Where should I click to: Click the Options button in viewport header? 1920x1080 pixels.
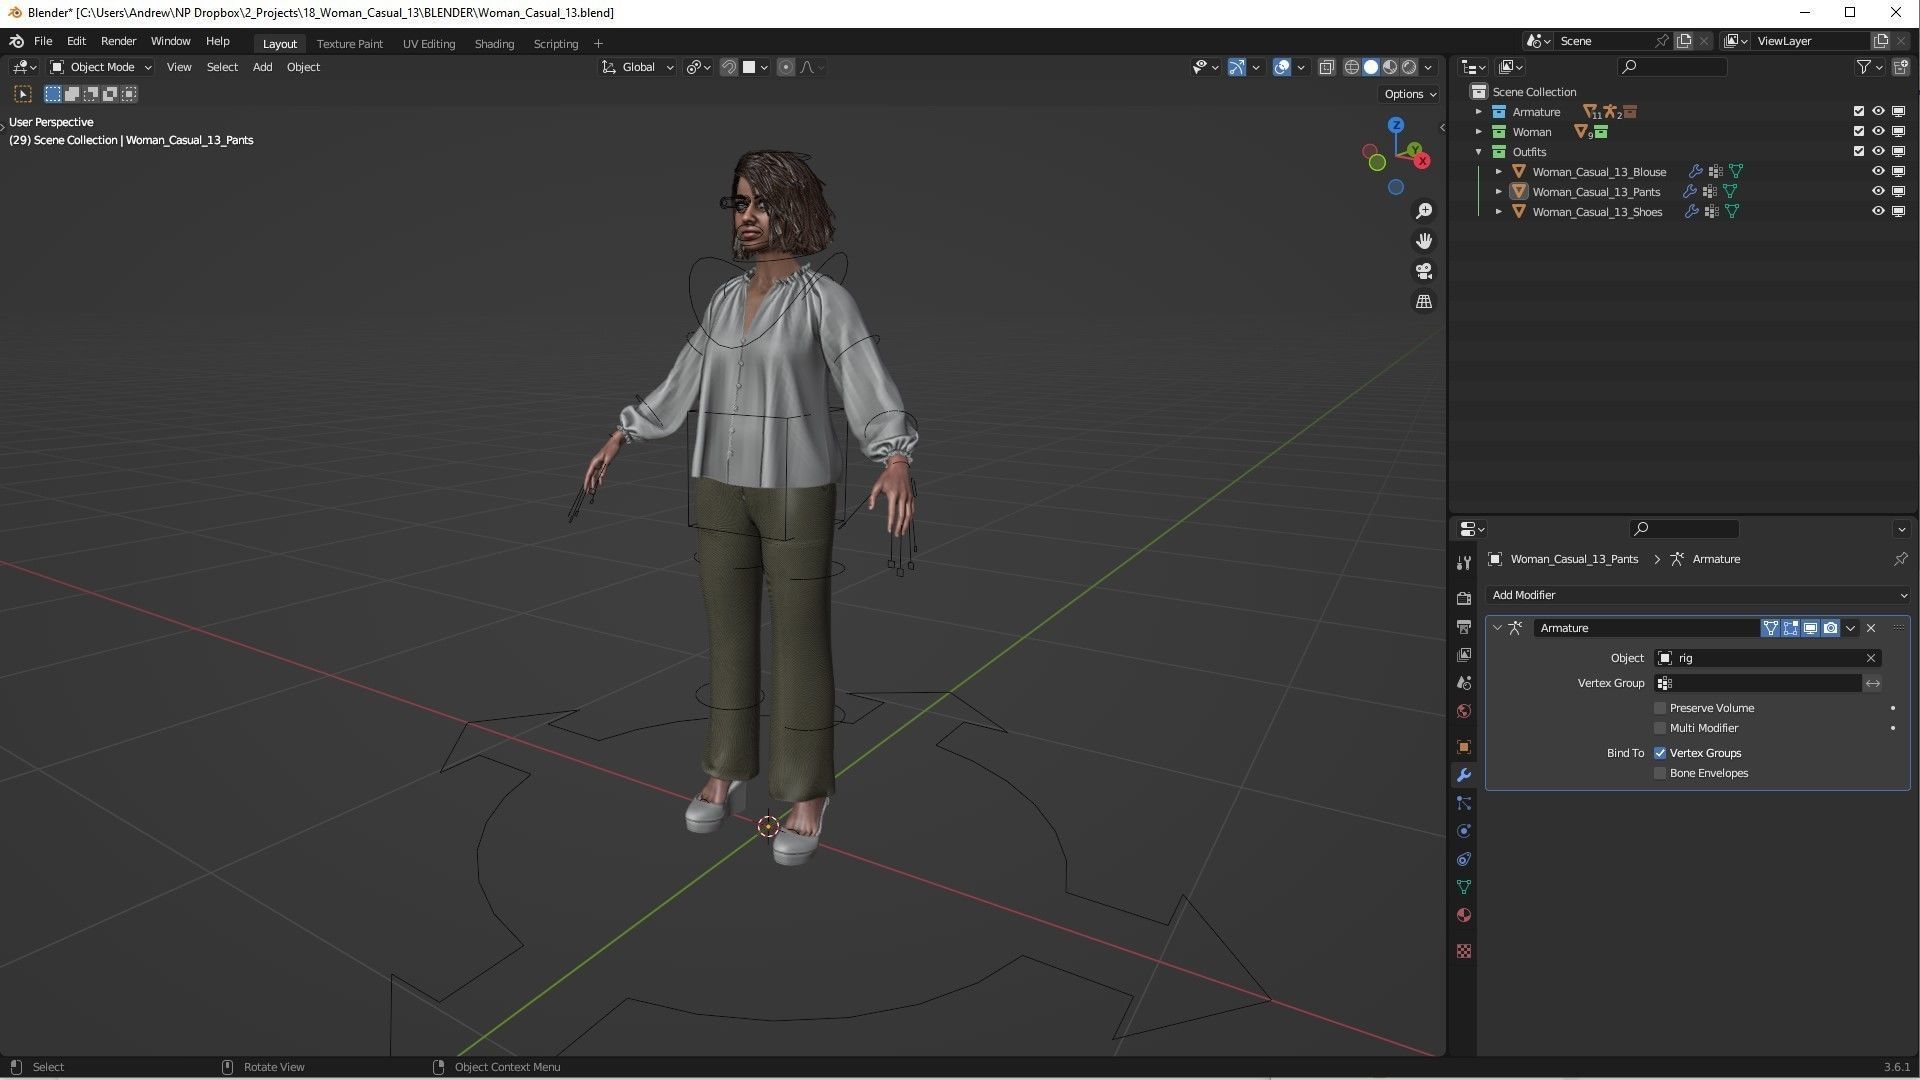(x=1410, y=94)
